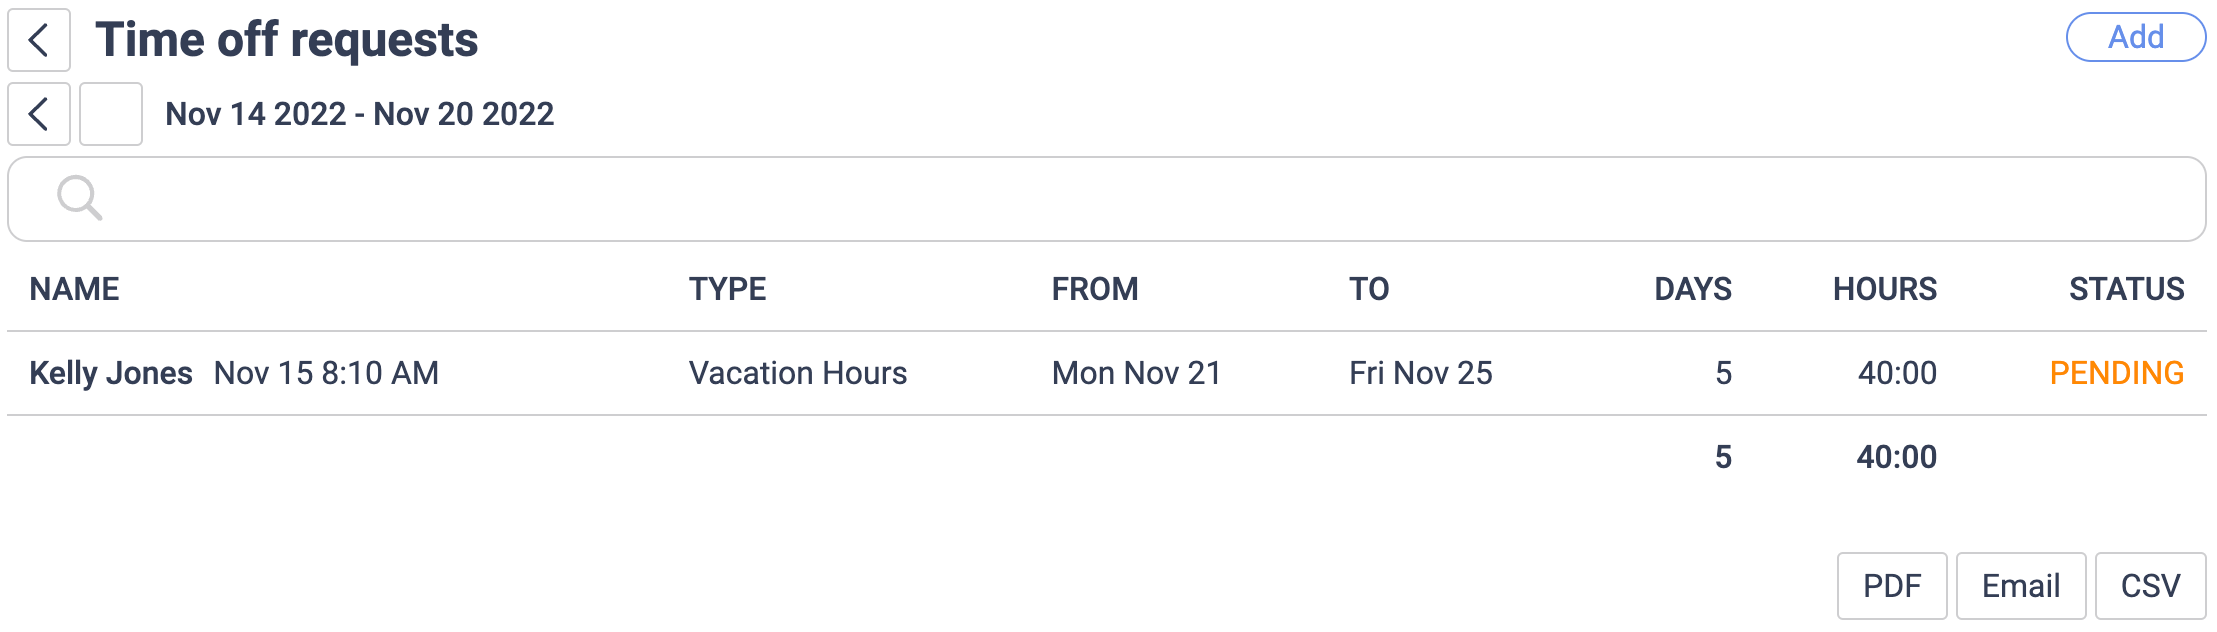This screenshot has width=2217, height=632.
Task: Send the report via Email
Action: [x=2020, y=585]
